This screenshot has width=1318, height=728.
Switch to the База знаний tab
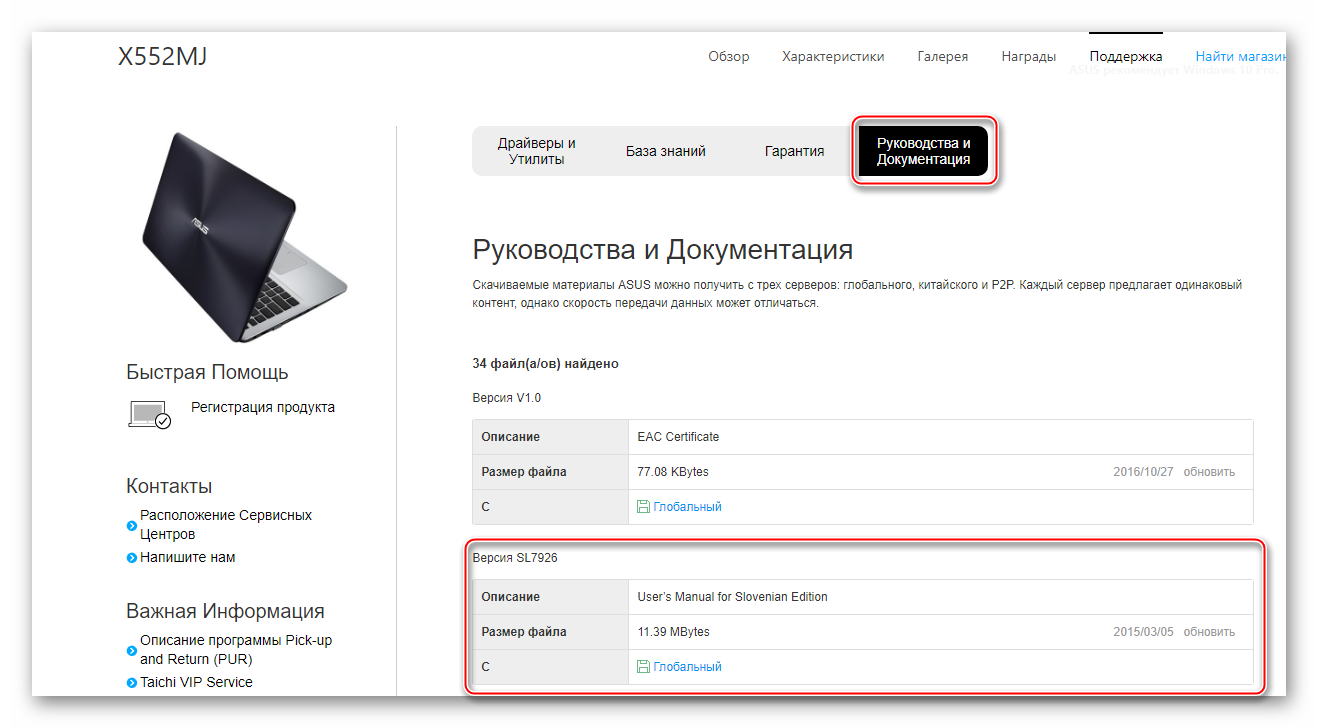(666, 151)
